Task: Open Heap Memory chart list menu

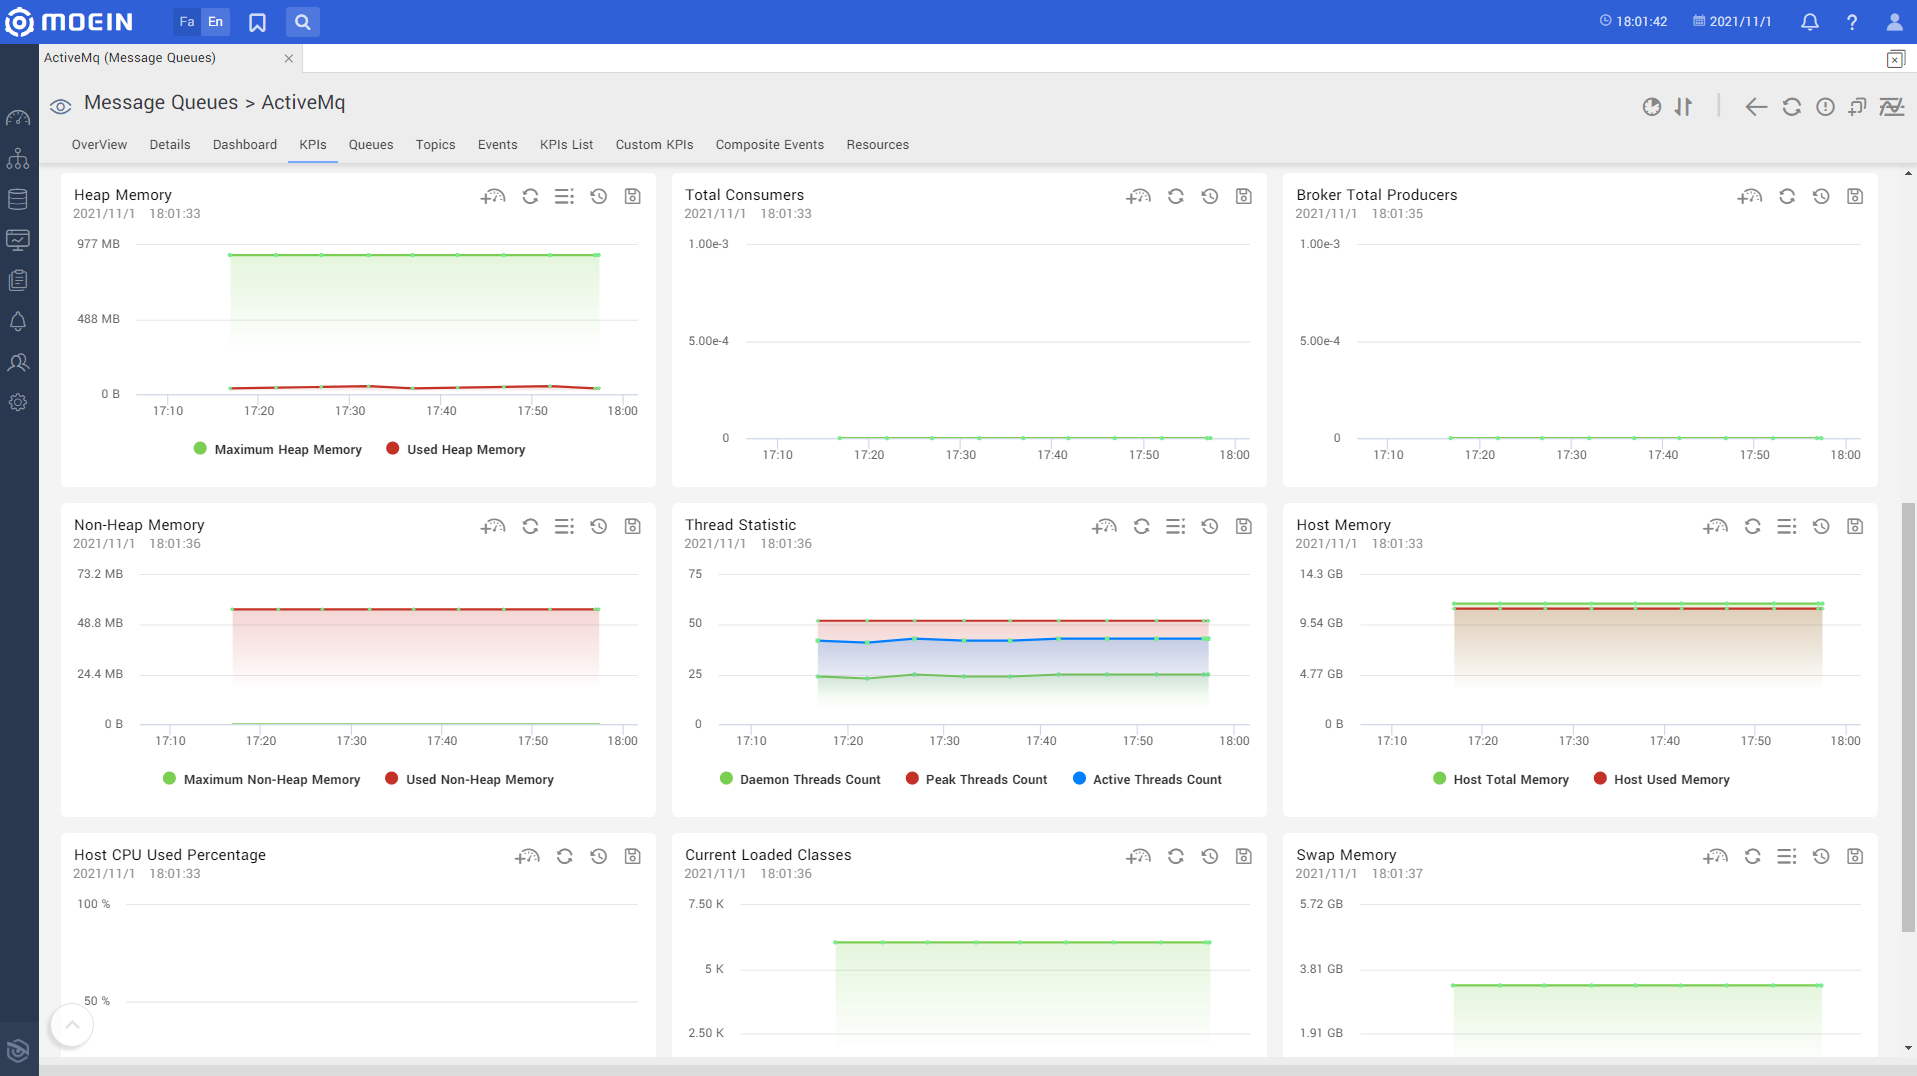Action: point(564,196)
